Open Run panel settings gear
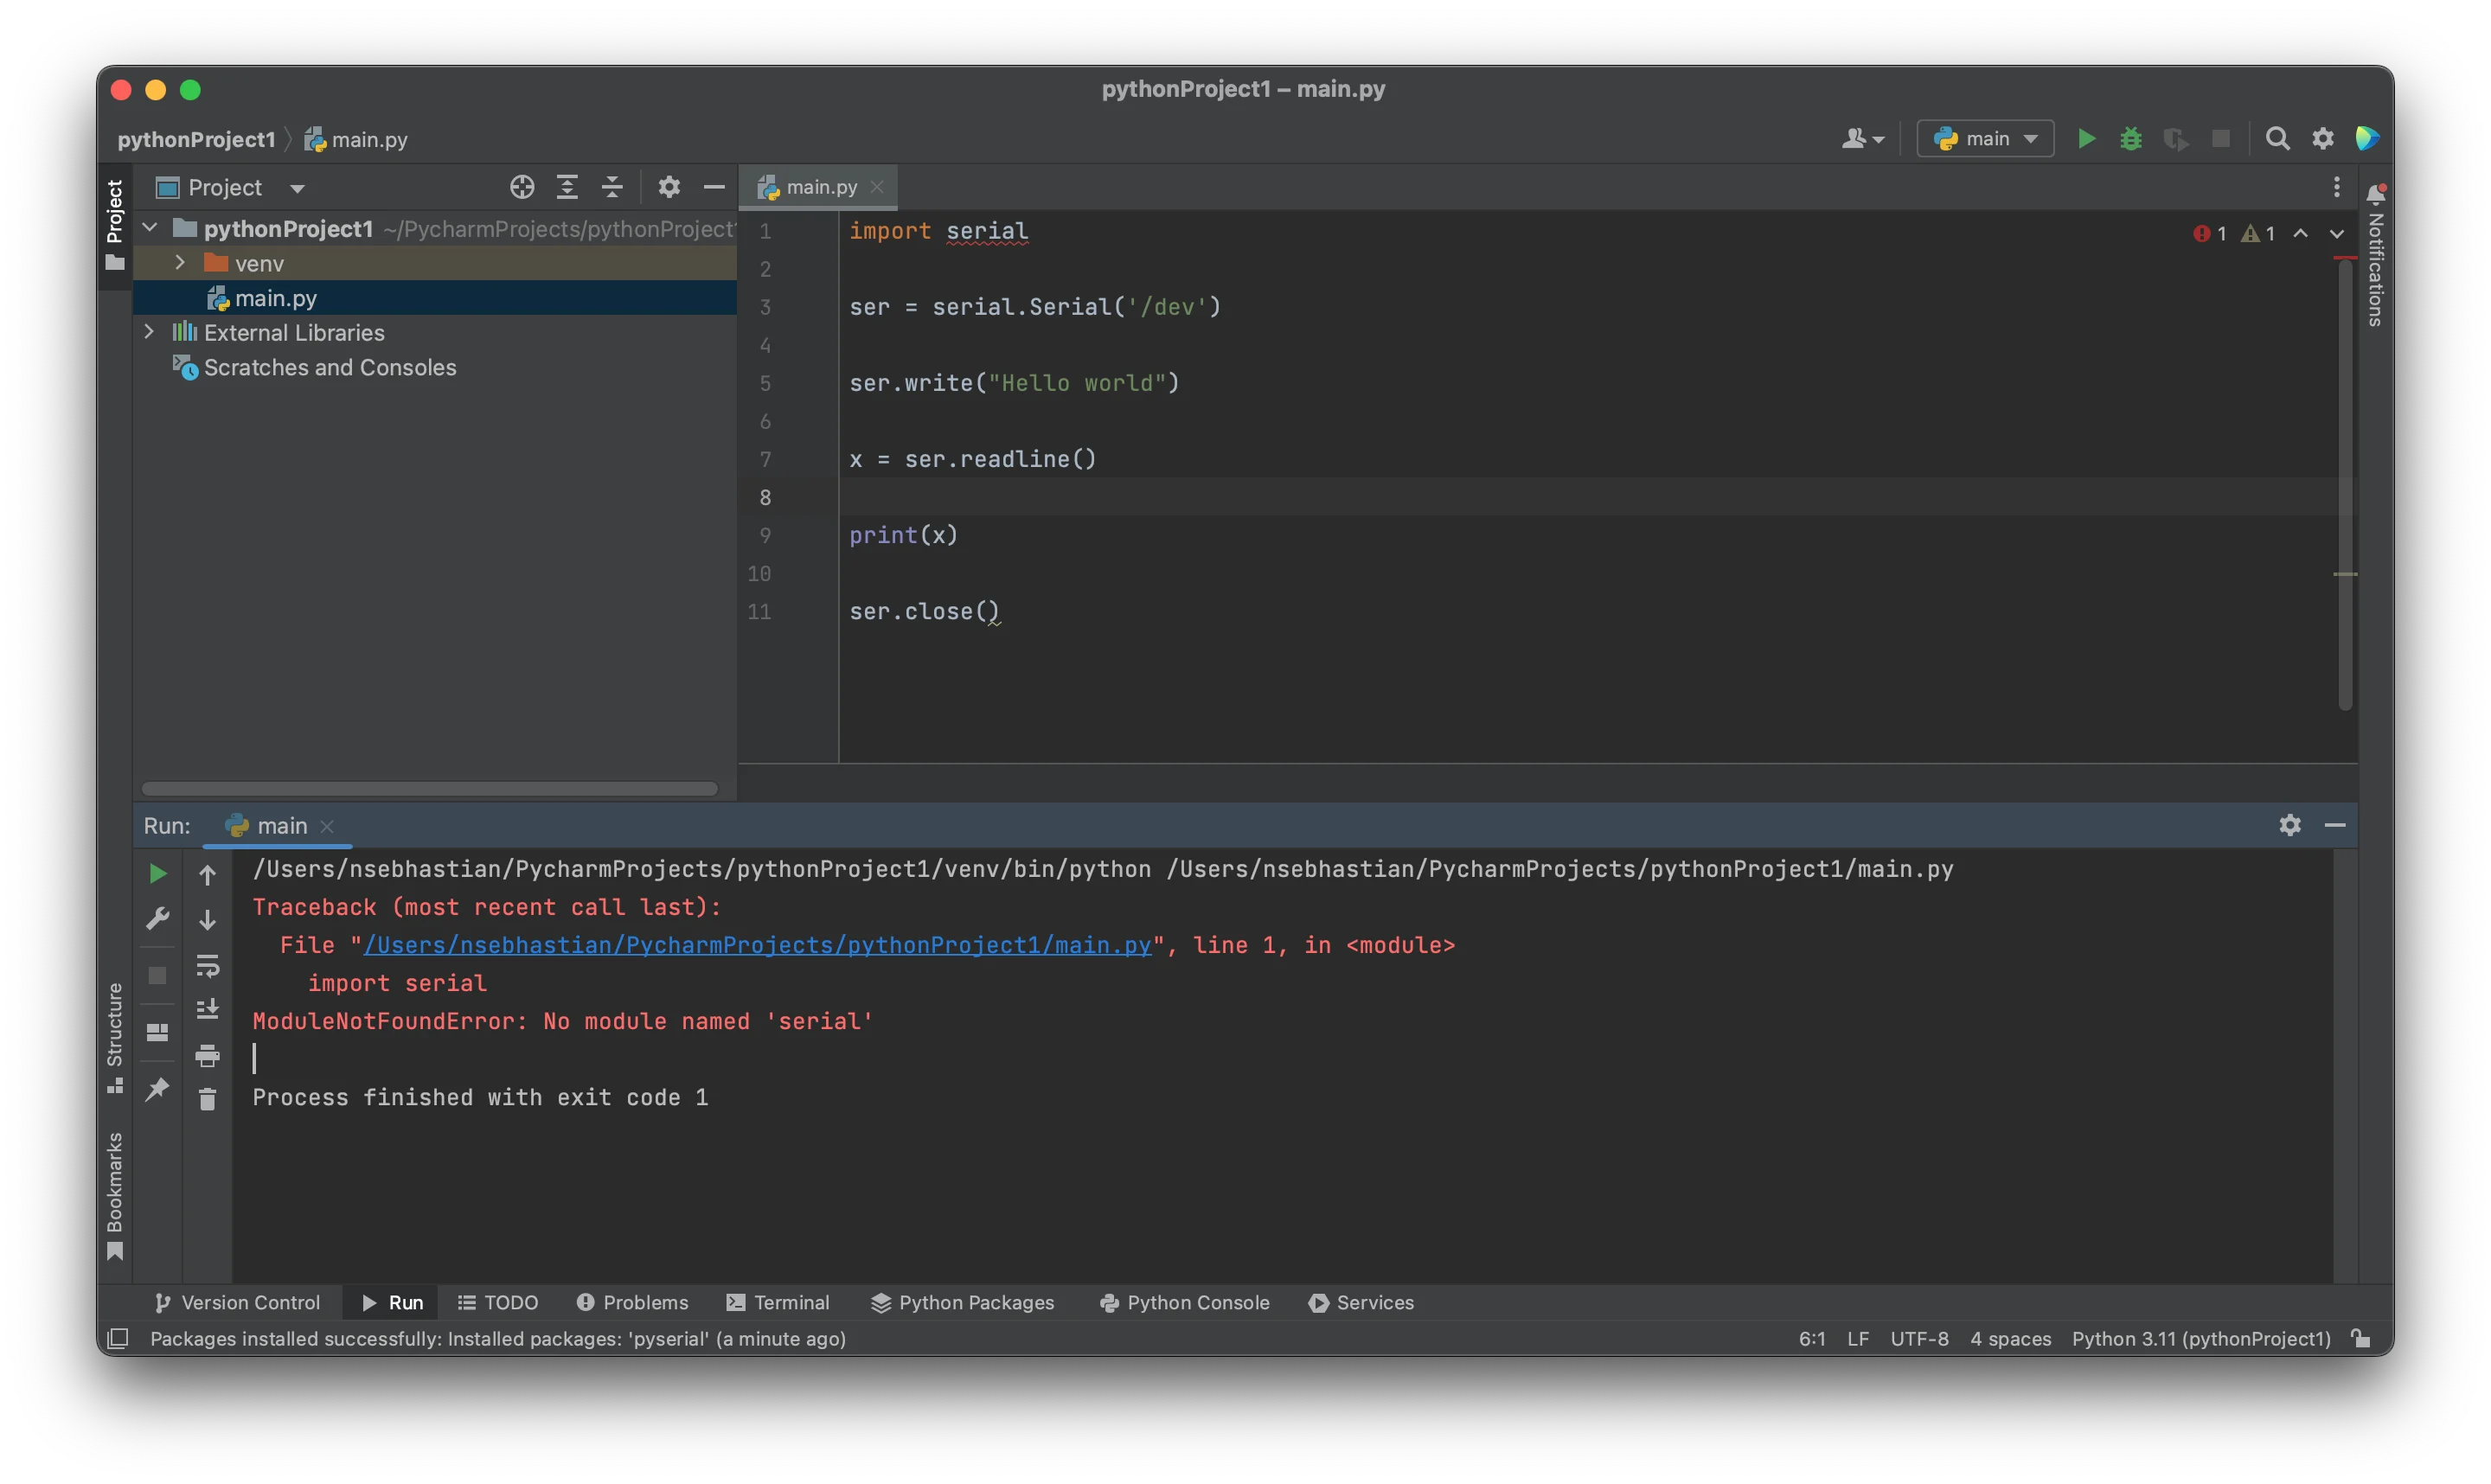This screenshot has height=1484, width=2491. click(2290, 825)
